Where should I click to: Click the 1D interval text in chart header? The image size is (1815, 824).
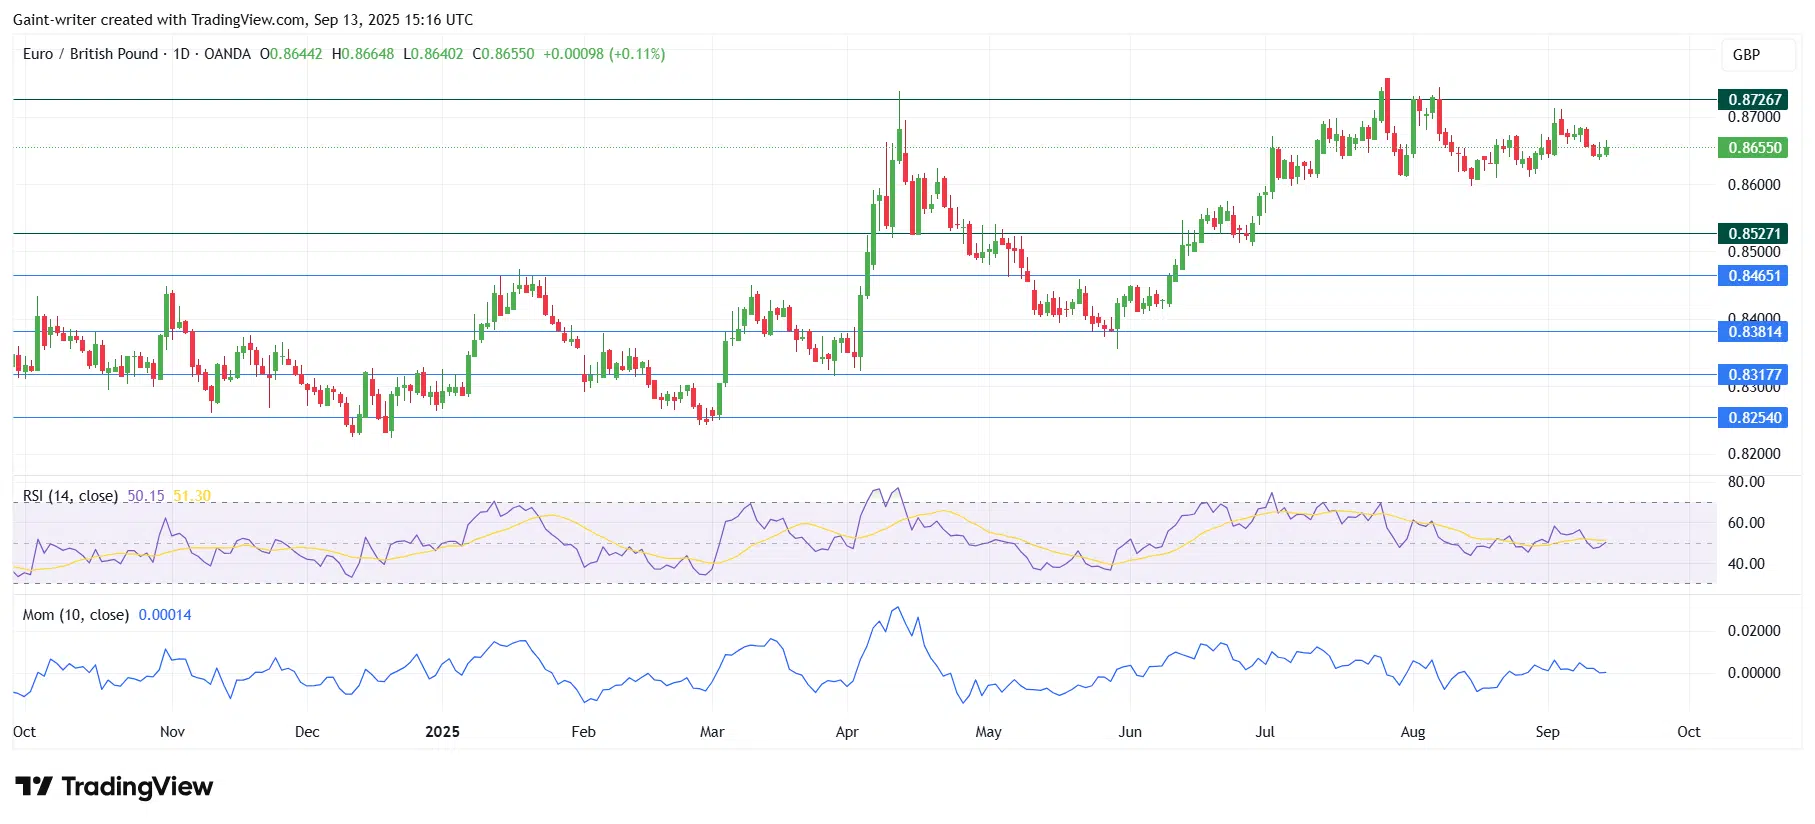[x=181, y=54]
